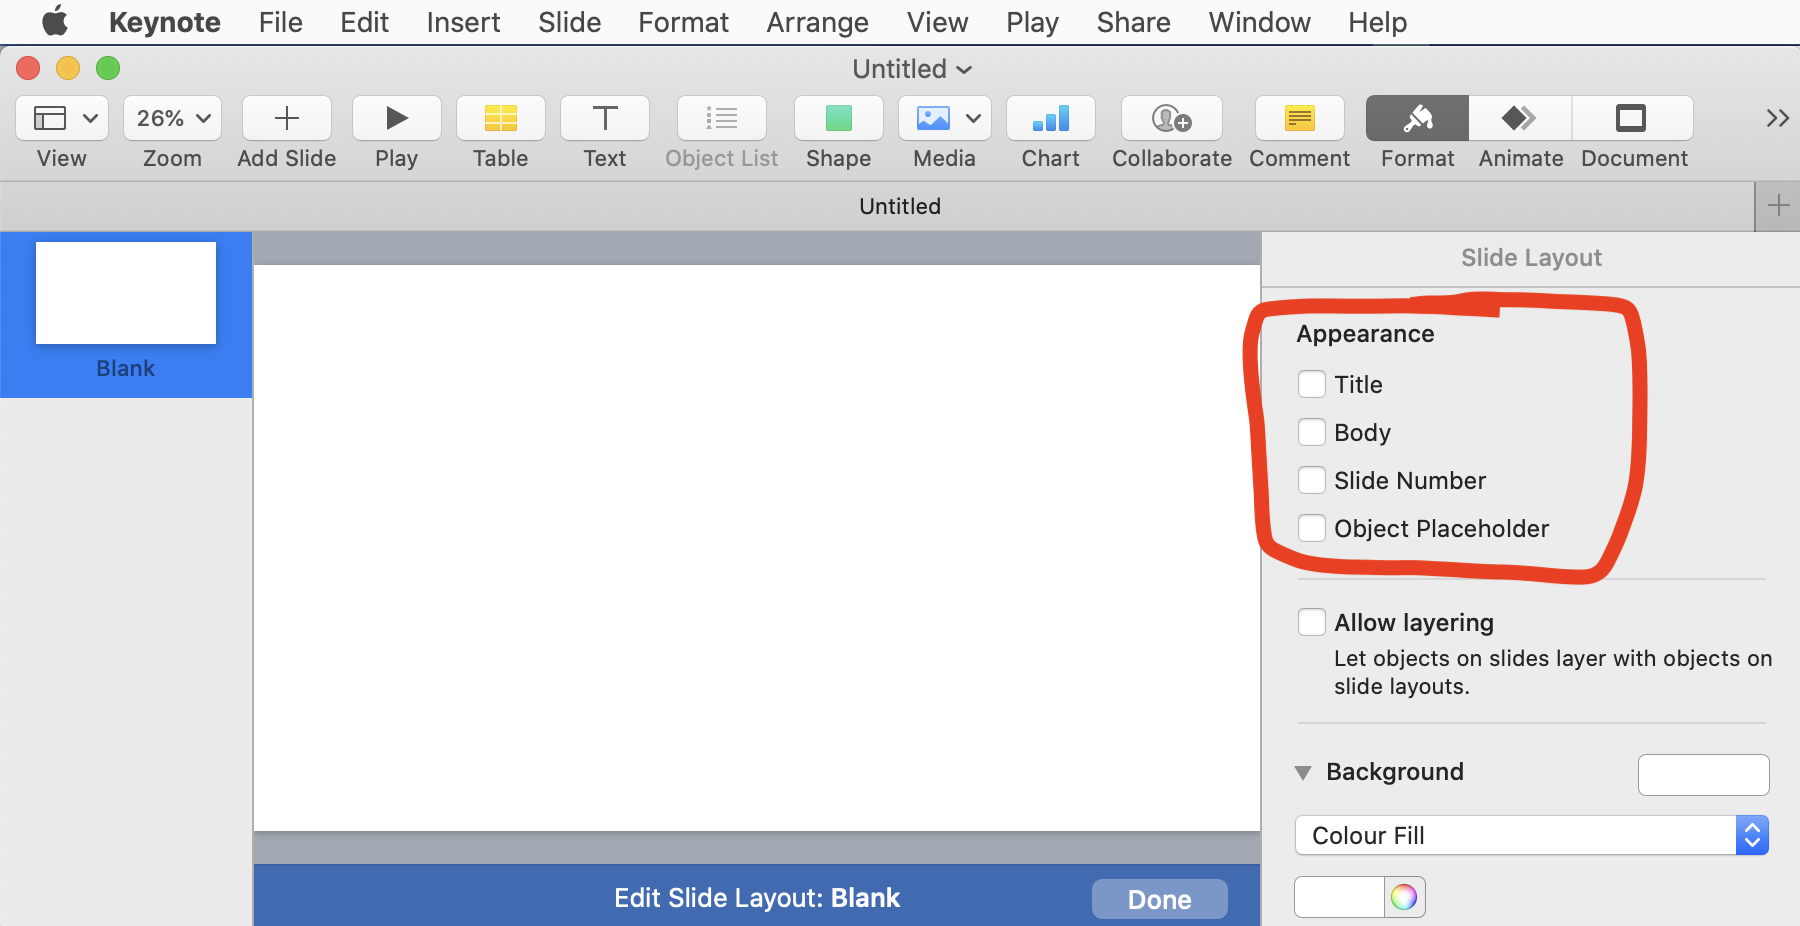The height and width of the screenshot is (926, 1800).
Task: Open the Document inspector
Action: pyautogui.click(x=1632, y=118)
